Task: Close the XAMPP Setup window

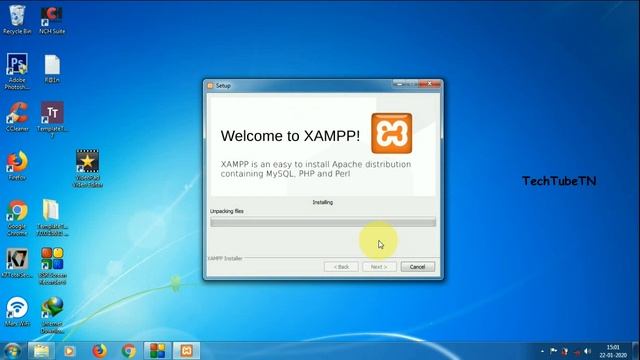Action: [429, 84]
